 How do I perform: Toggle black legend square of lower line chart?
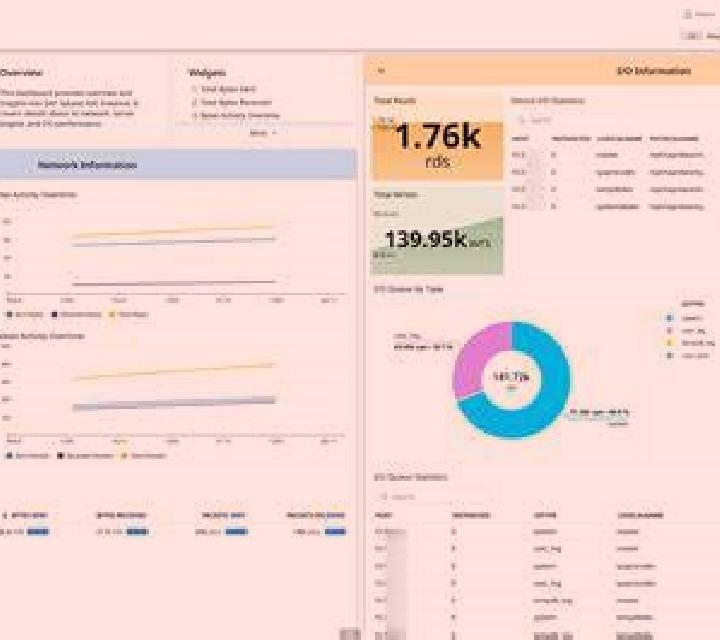[60, 456]
